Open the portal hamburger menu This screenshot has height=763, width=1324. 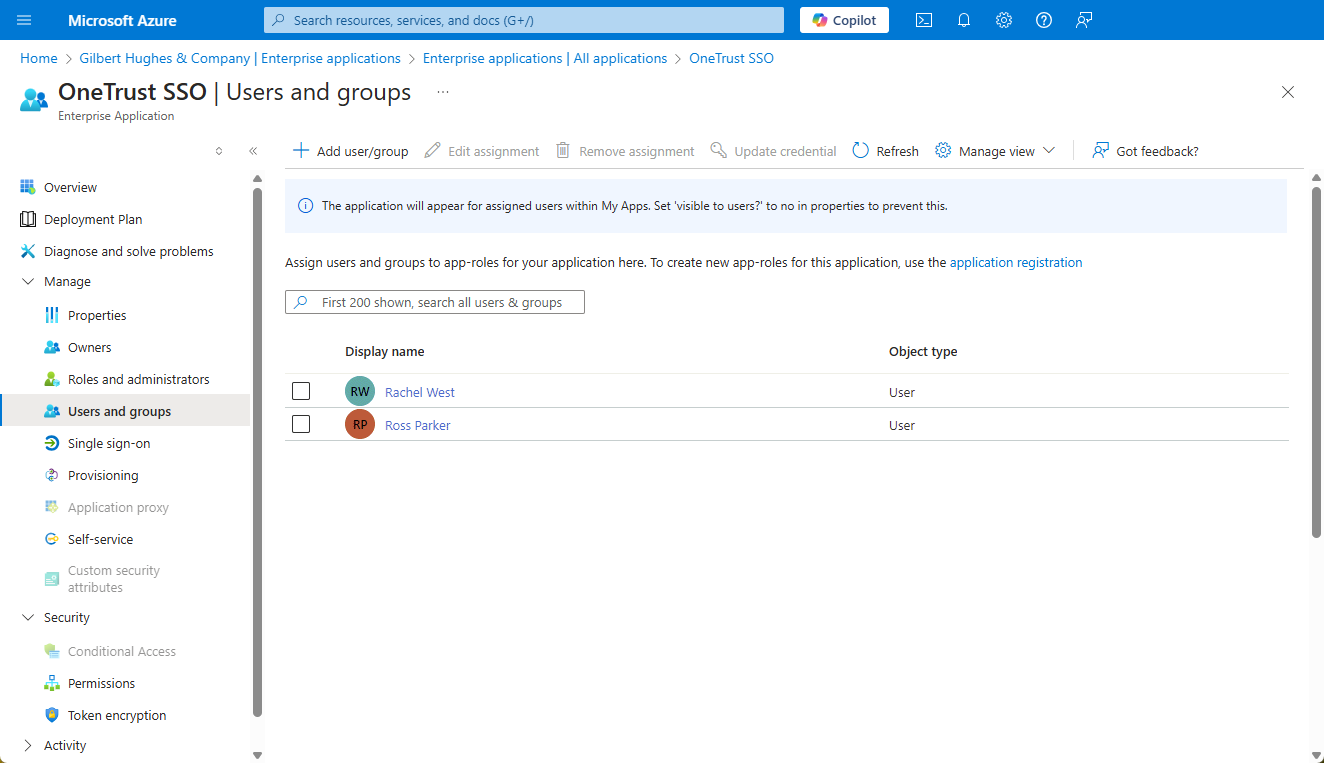[x=23, y=19]
